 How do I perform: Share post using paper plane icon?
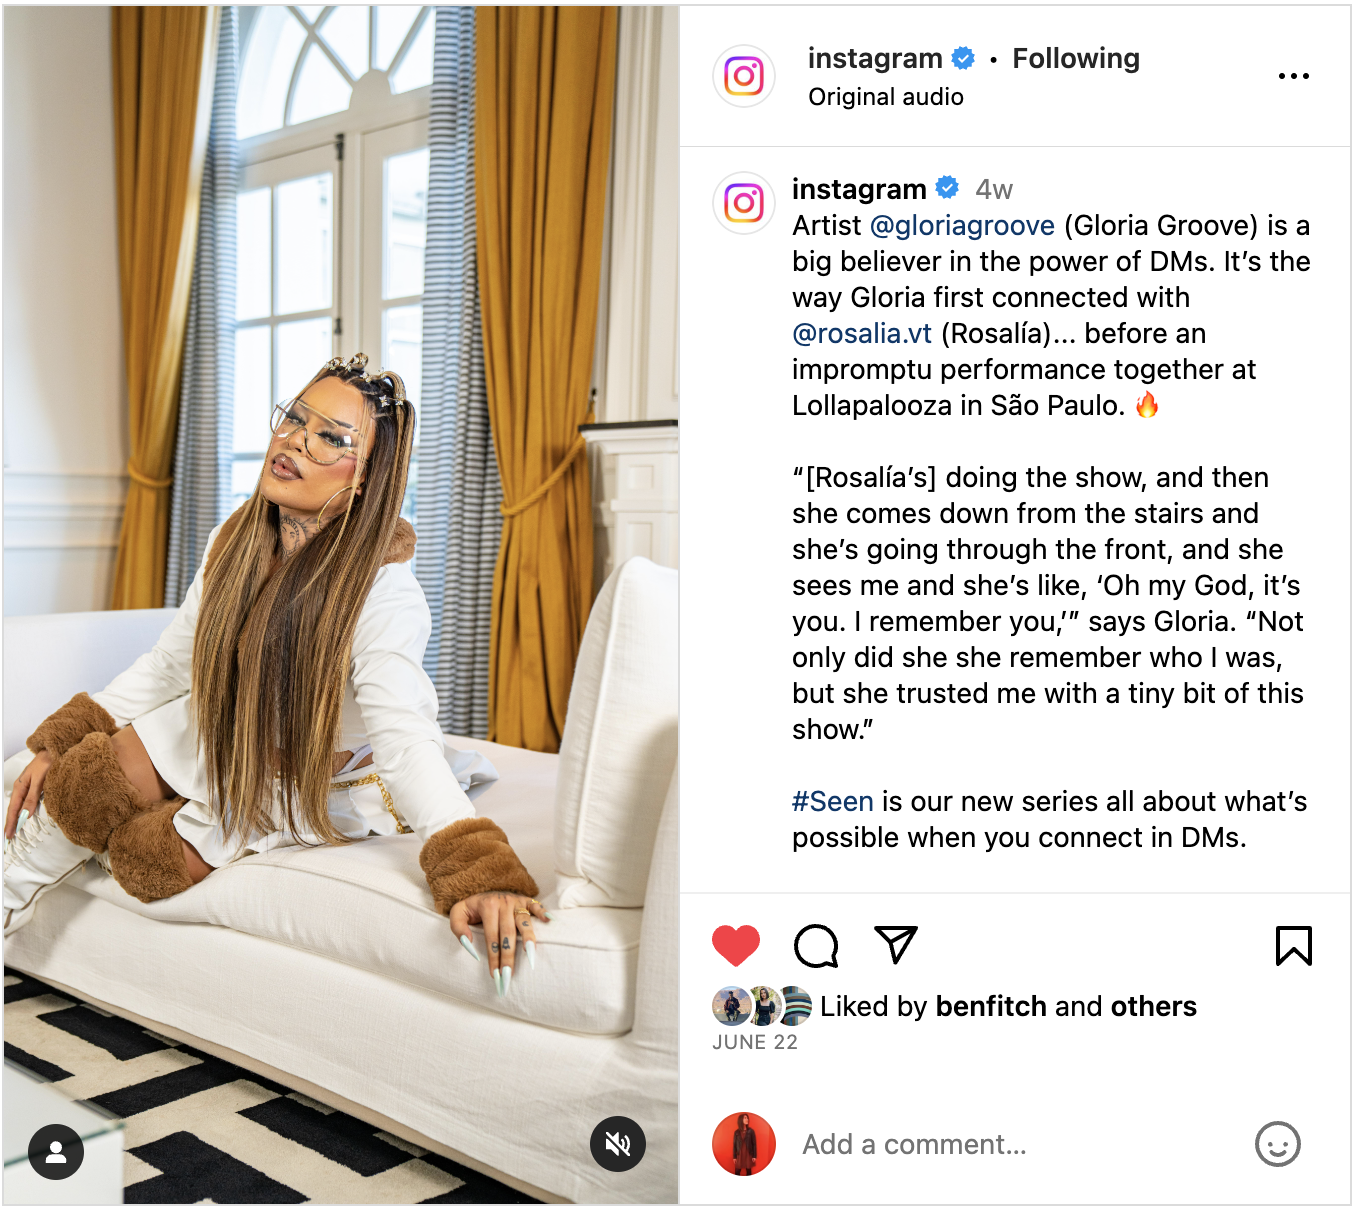tap(896, 945)
